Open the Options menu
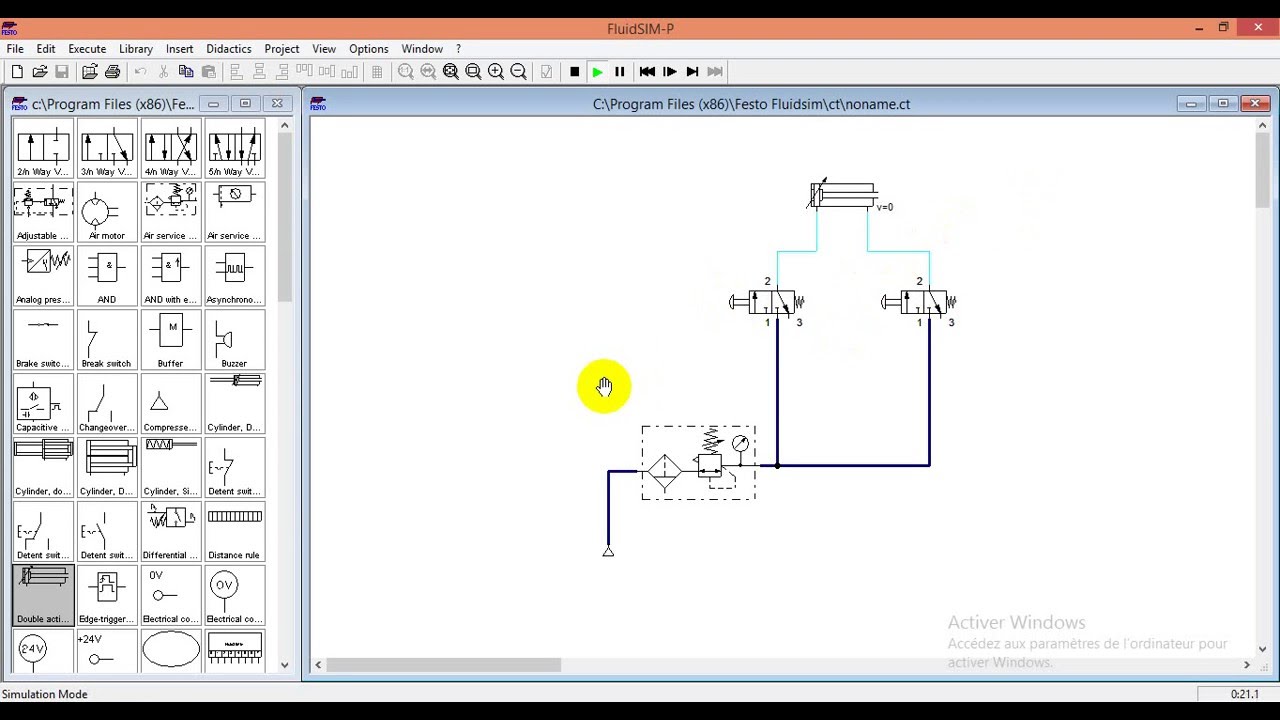Viewport: 1280px width, 720px height. tap(369, 49)
